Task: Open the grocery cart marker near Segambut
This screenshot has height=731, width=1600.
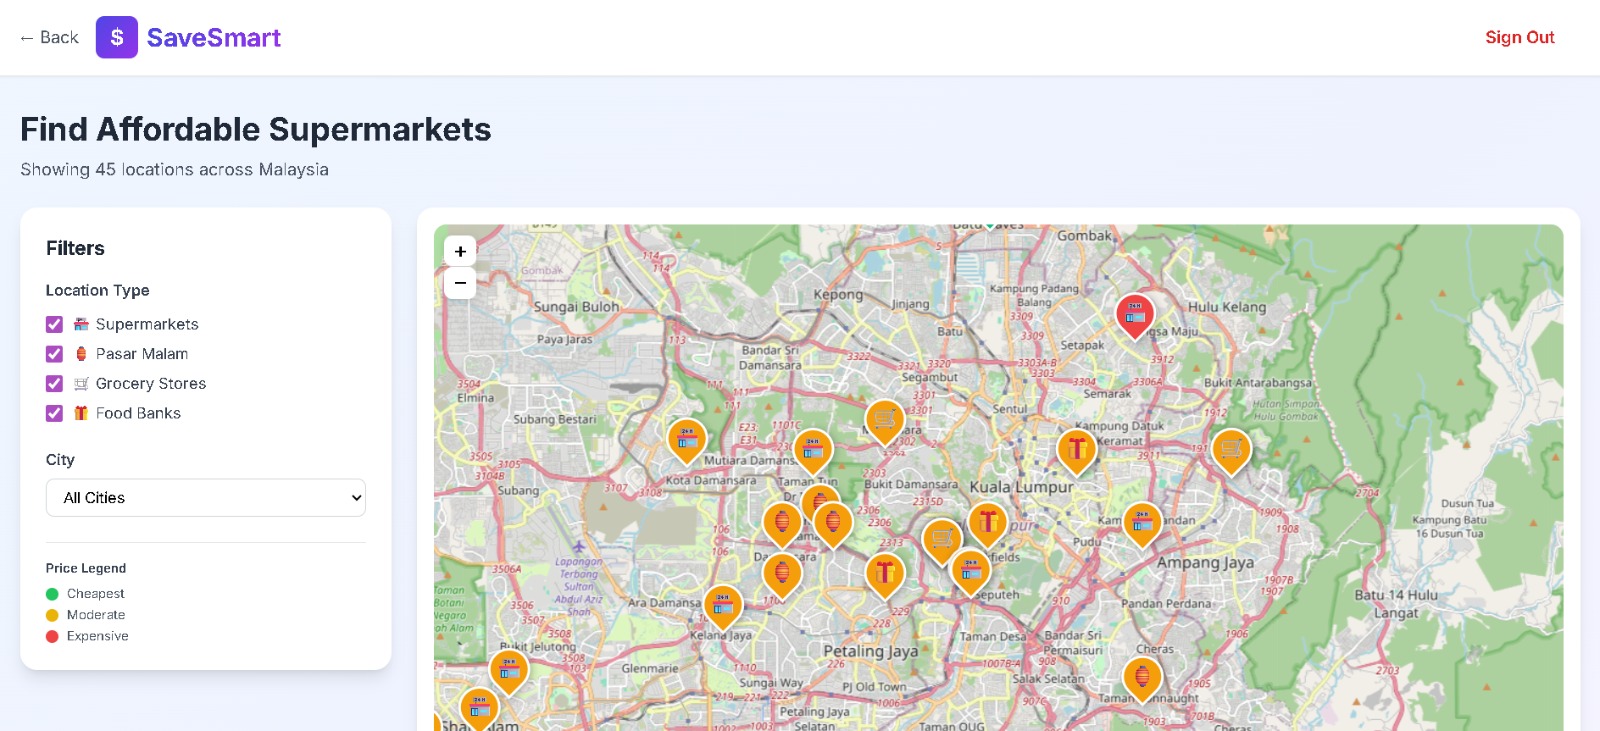Action: coord(884,420)
